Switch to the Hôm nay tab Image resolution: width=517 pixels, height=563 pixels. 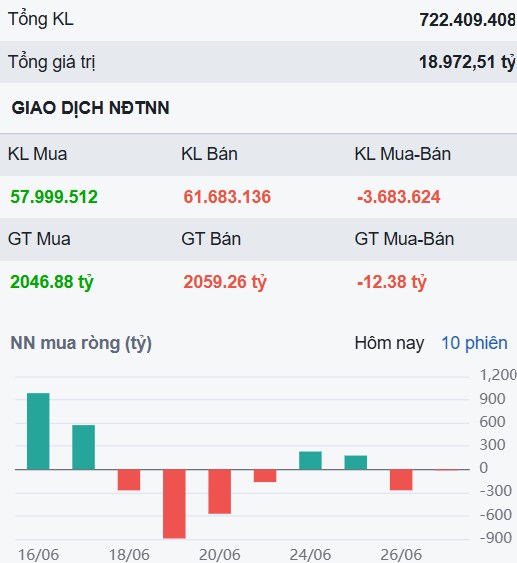pos(389,343)
